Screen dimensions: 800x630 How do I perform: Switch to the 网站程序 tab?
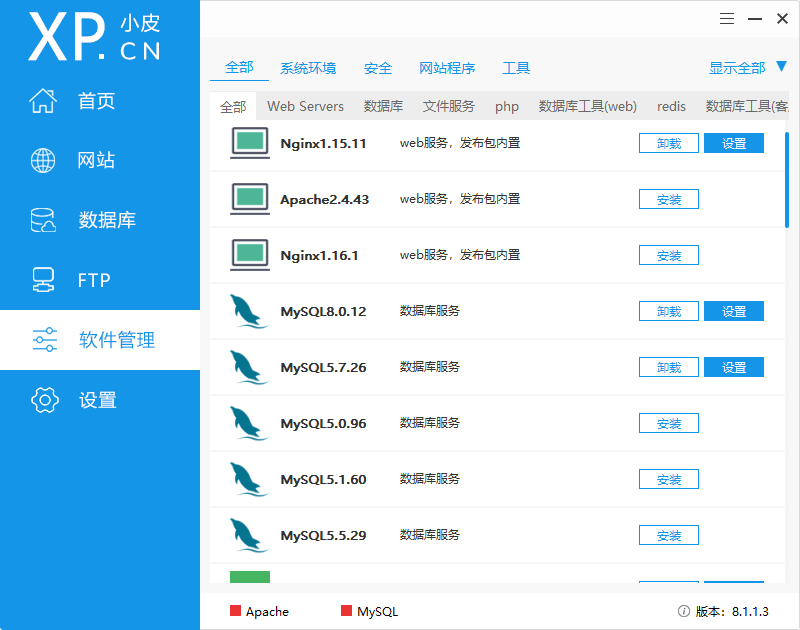447,68
